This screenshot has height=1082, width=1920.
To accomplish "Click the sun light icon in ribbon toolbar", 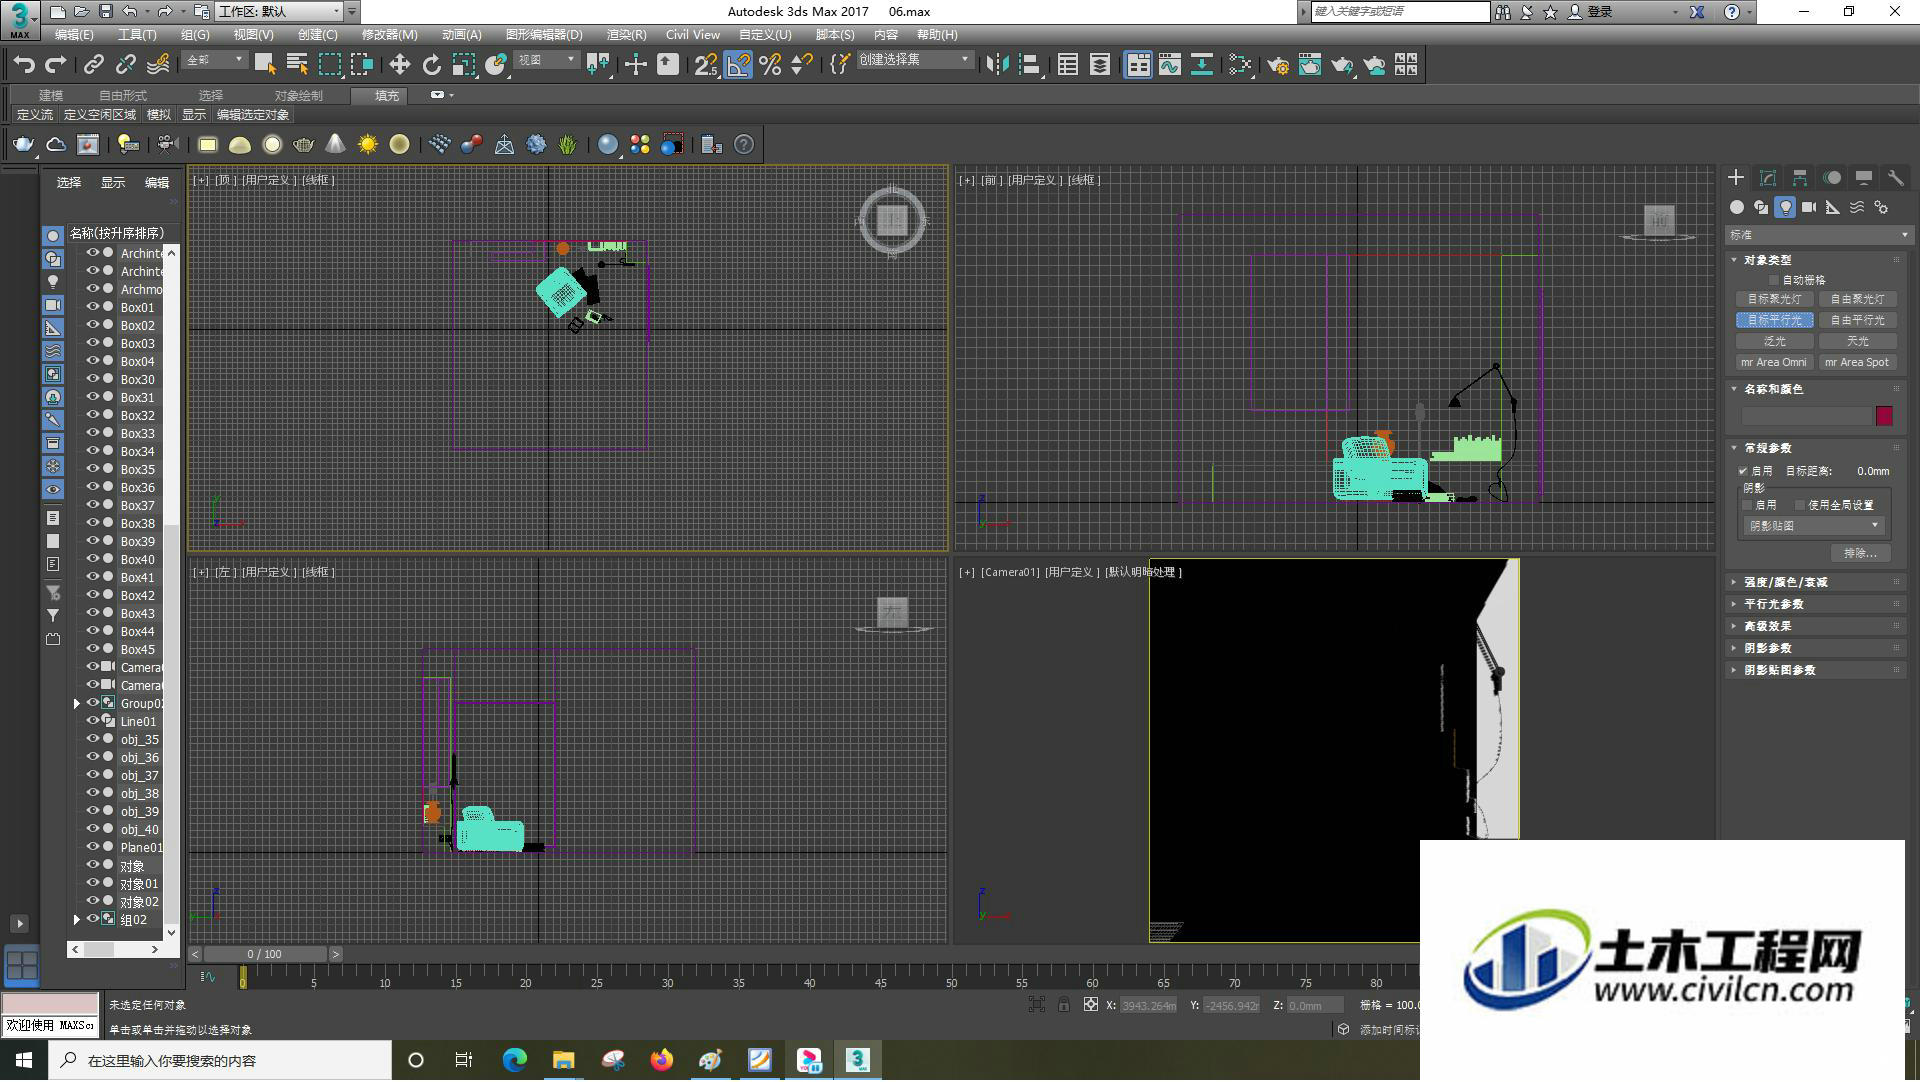I will (368, 145).
